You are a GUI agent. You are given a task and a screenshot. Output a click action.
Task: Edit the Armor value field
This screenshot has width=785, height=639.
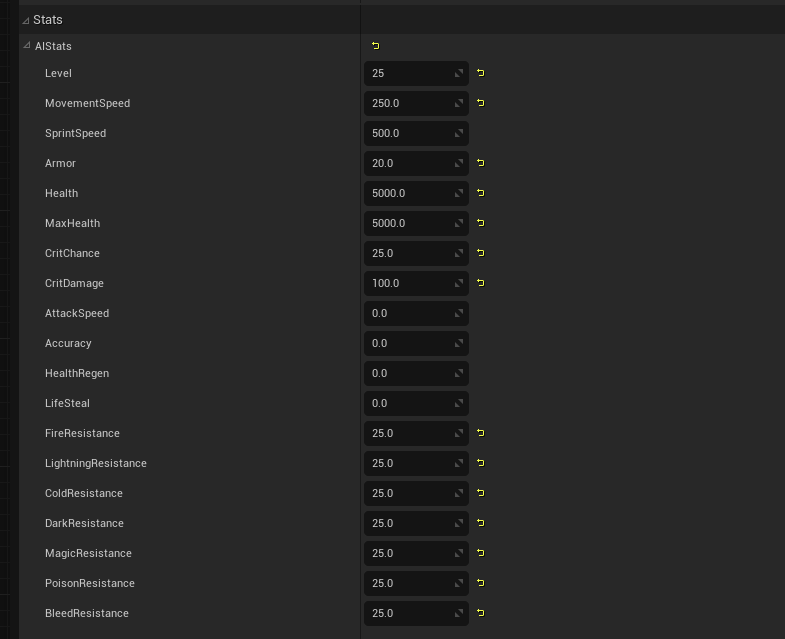click(x=416, y=163)
